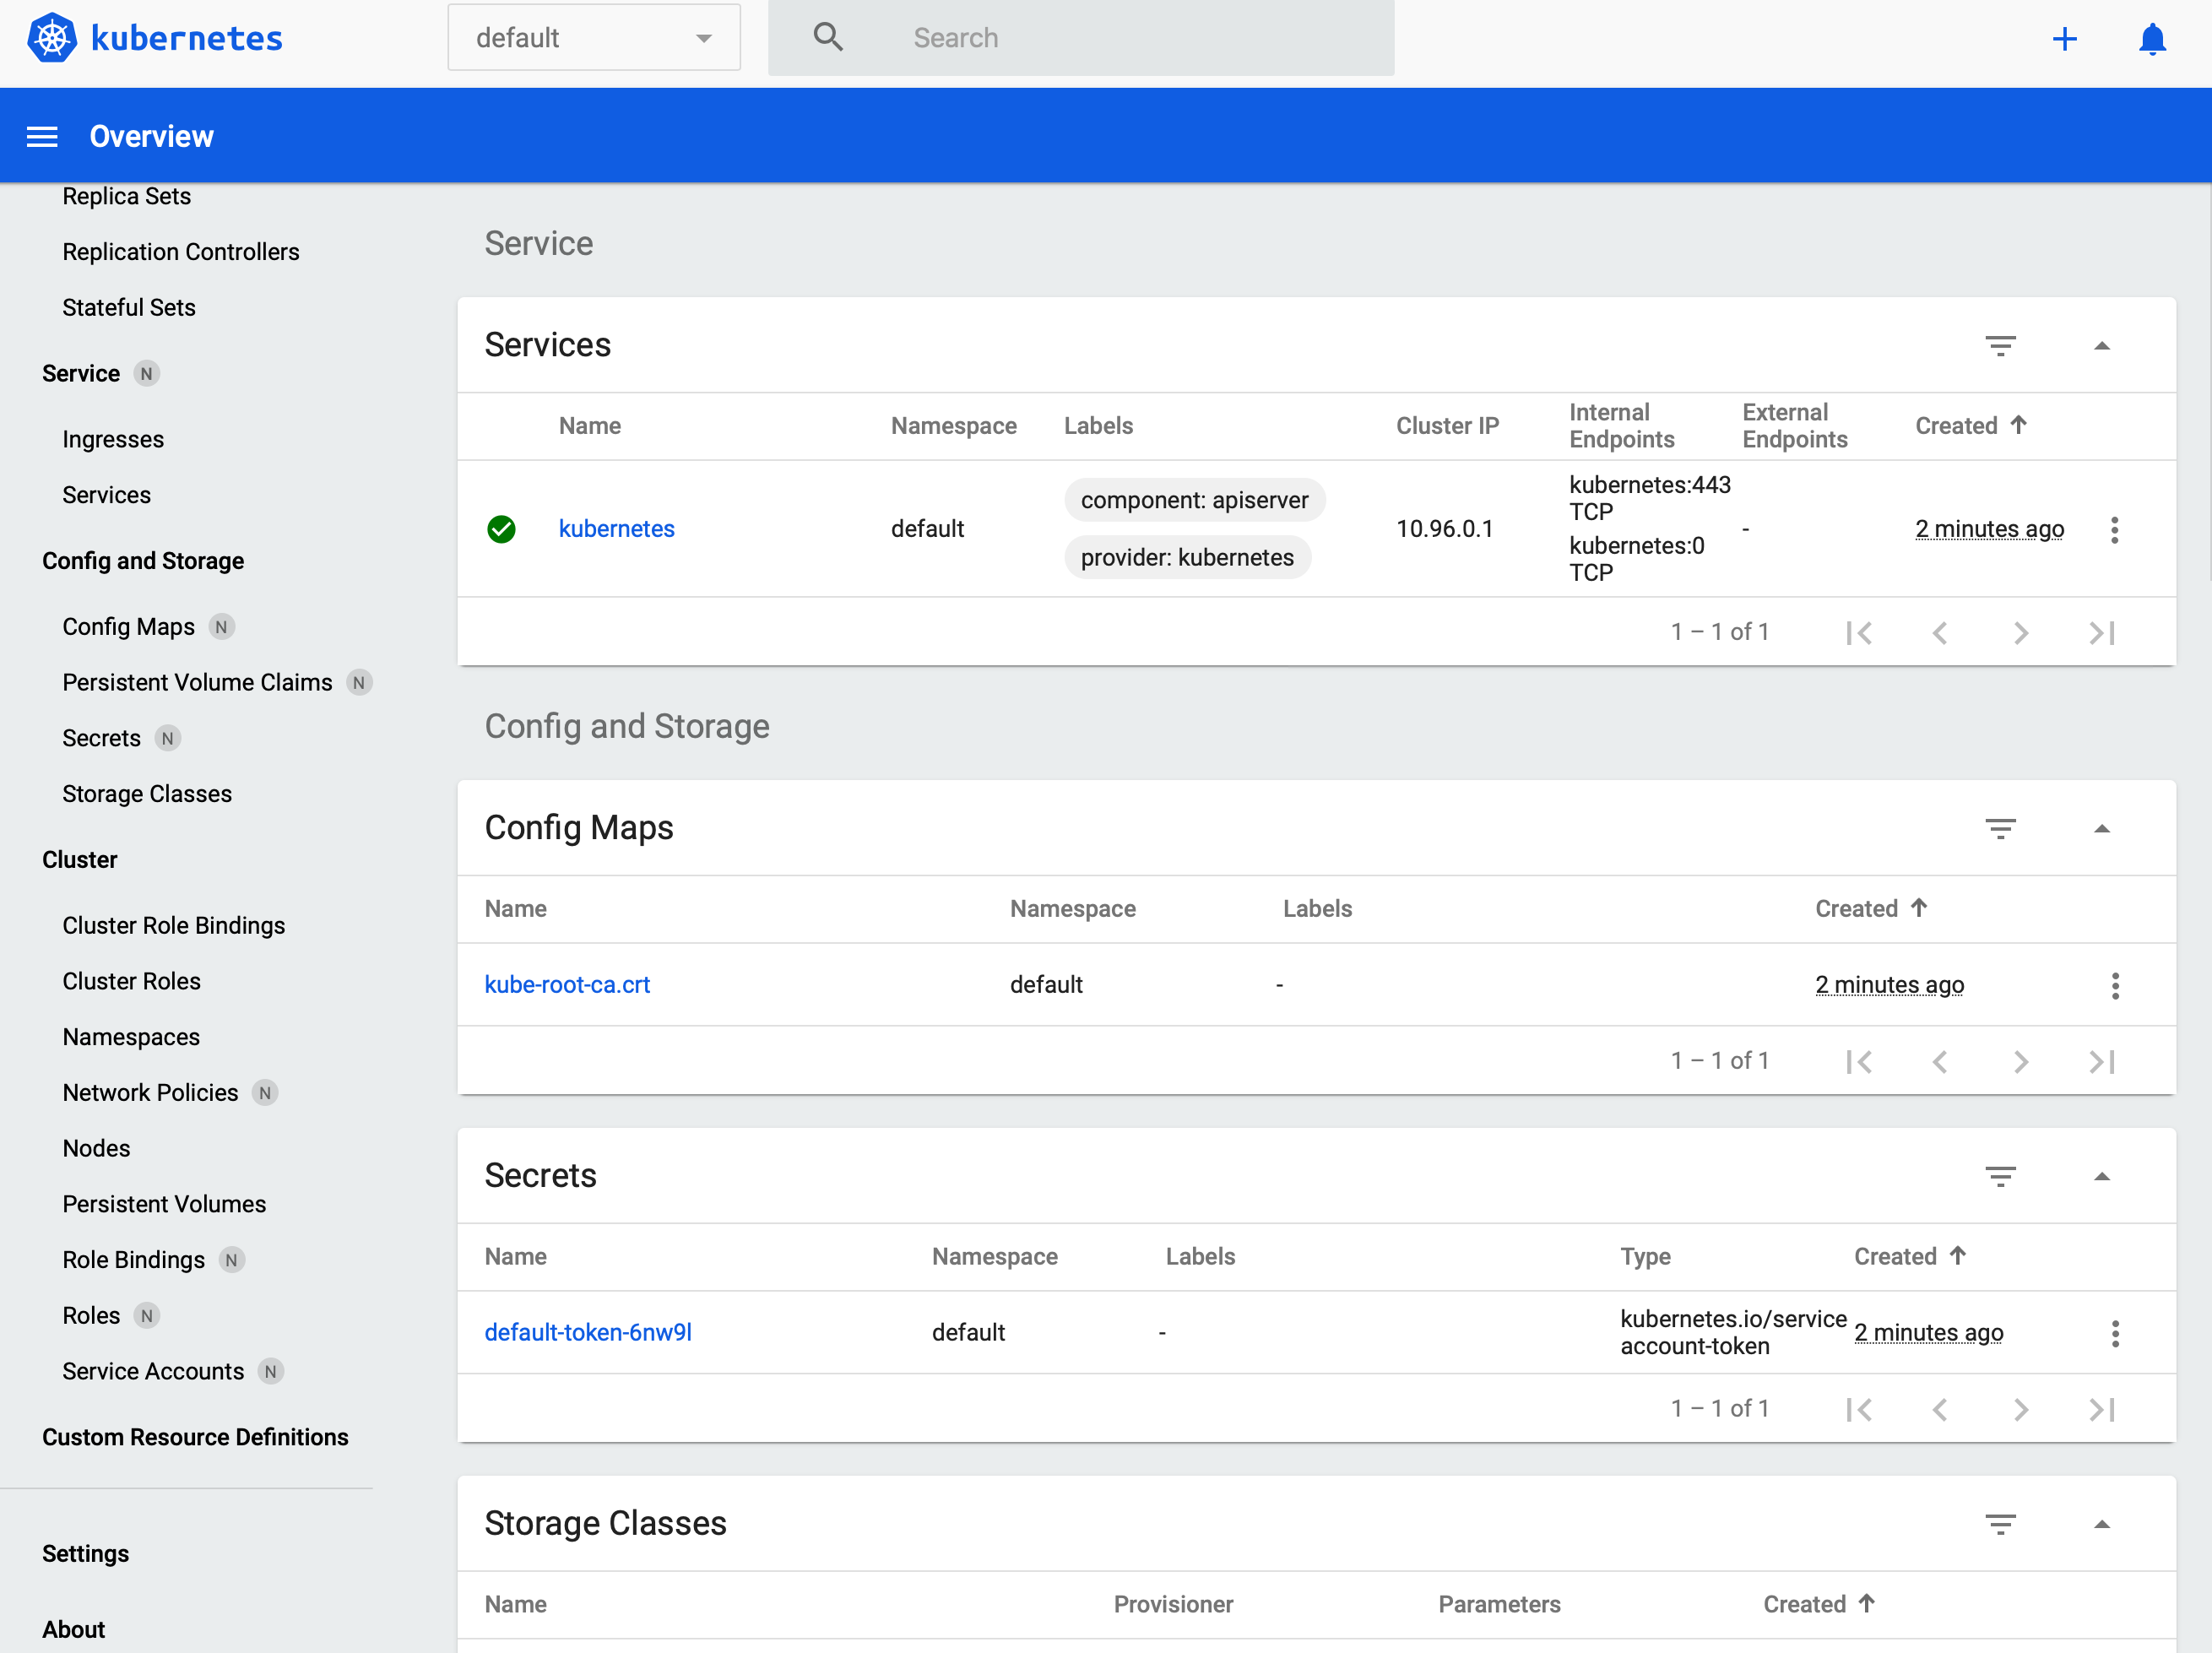The width and height of the screenshot is (2212, 1653).
Task: Go to last page in Config Maps pagination
Action: click(2102, 1062)
